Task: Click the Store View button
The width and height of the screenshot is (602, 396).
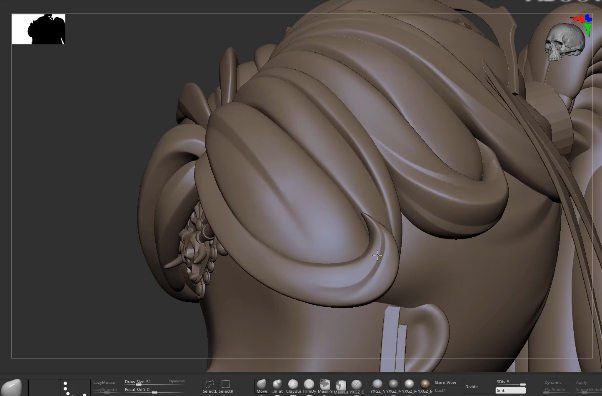Action: tap(445, 383)
